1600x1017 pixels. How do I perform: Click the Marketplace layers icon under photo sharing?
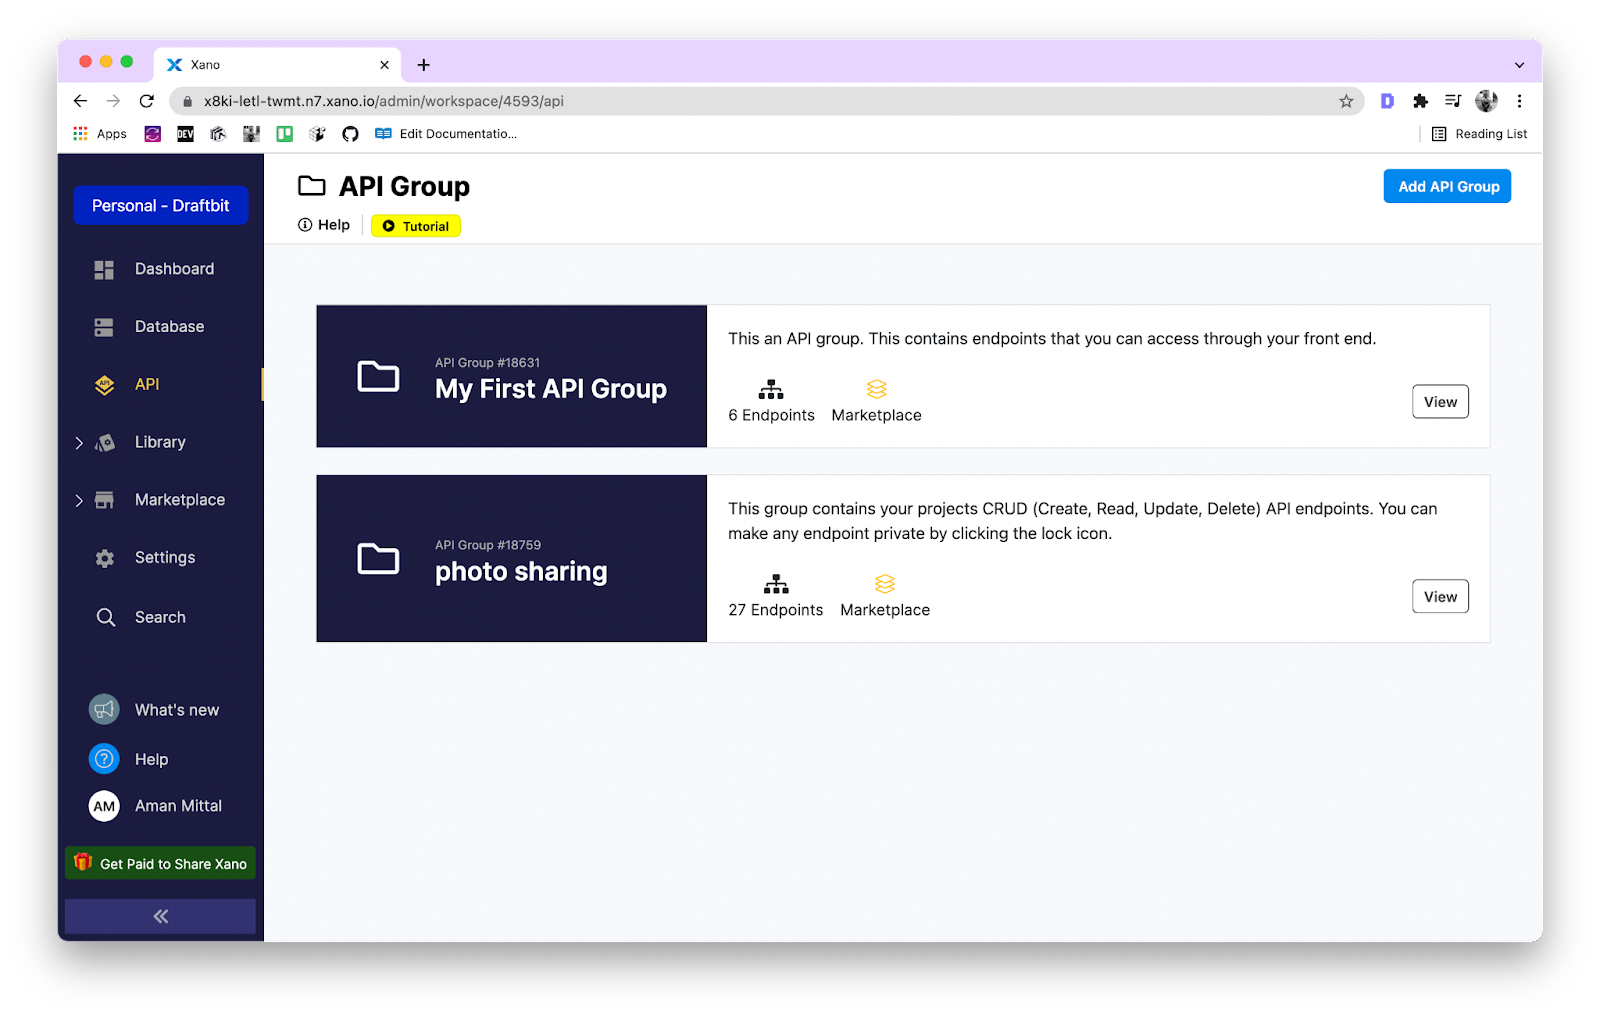tap(884, 584)
